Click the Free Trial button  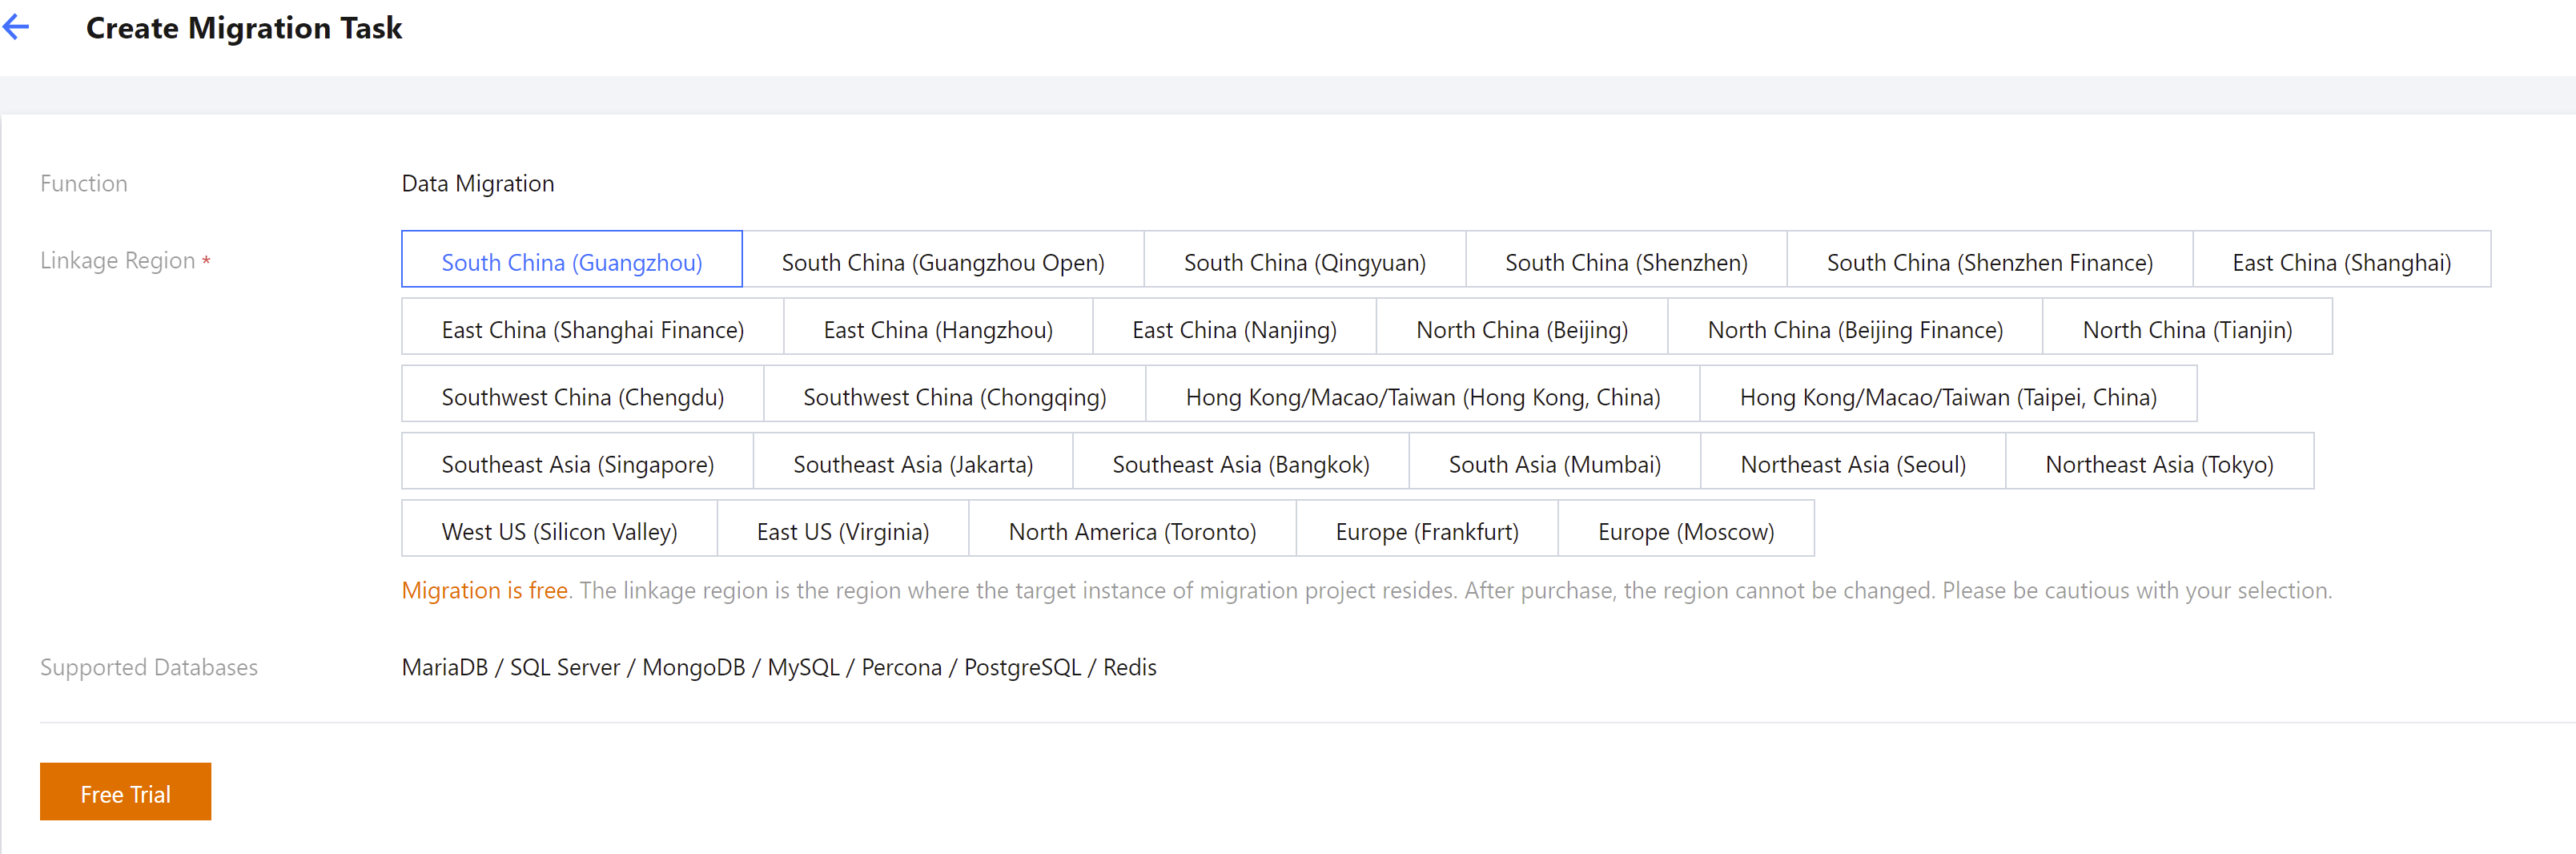pyautogui.click(x=126, y=792)
